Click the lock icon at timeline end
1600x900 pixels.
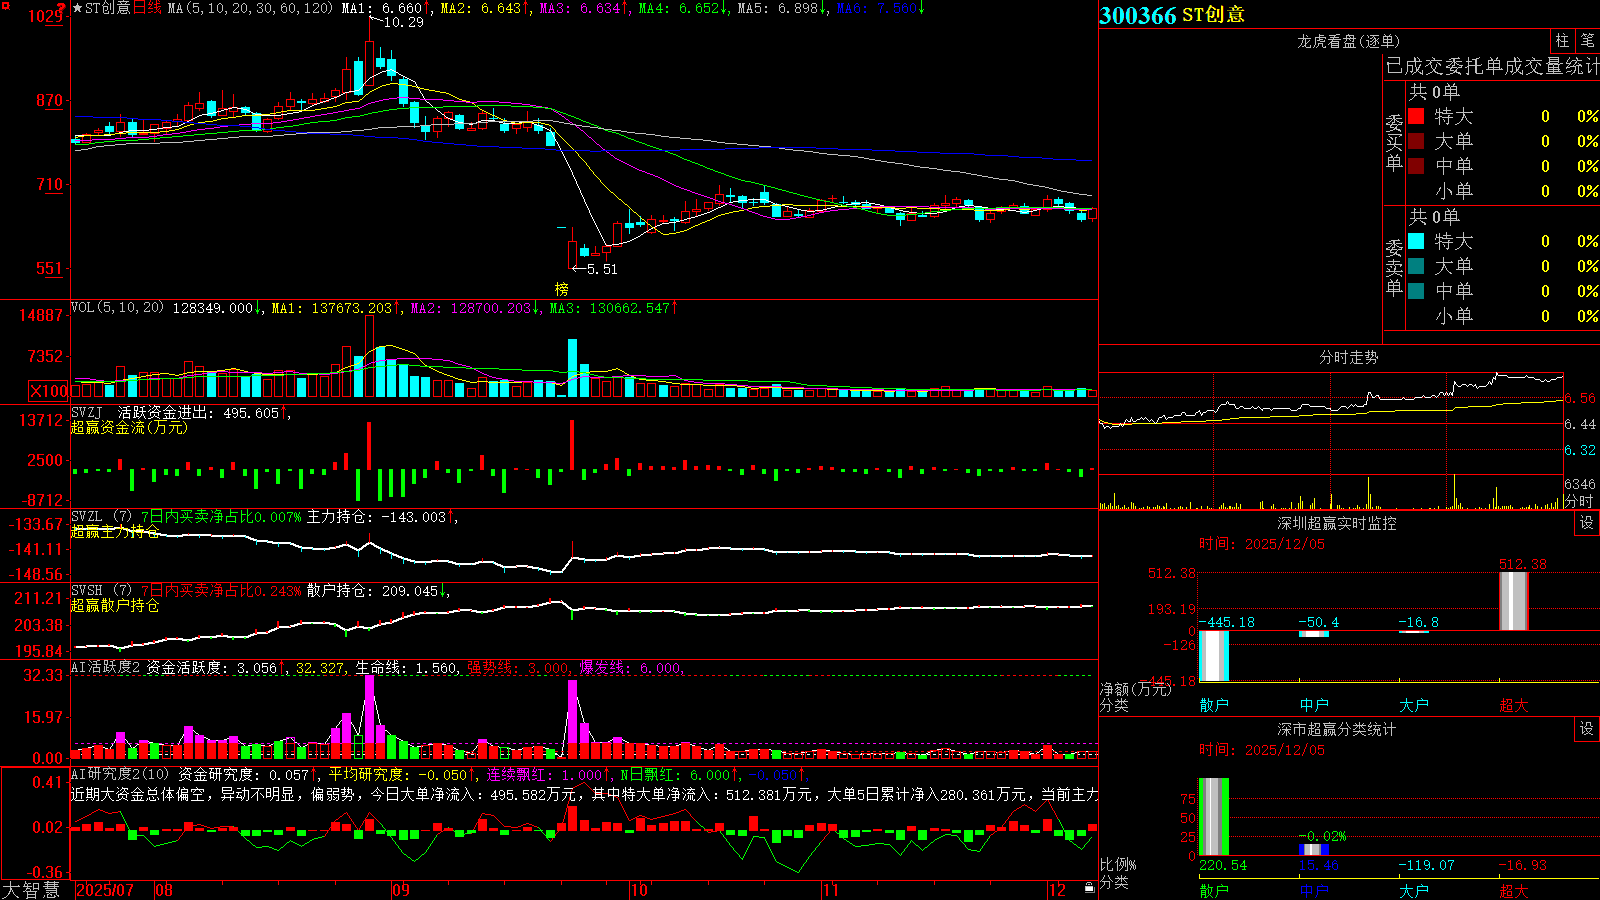coord(1089,888)
